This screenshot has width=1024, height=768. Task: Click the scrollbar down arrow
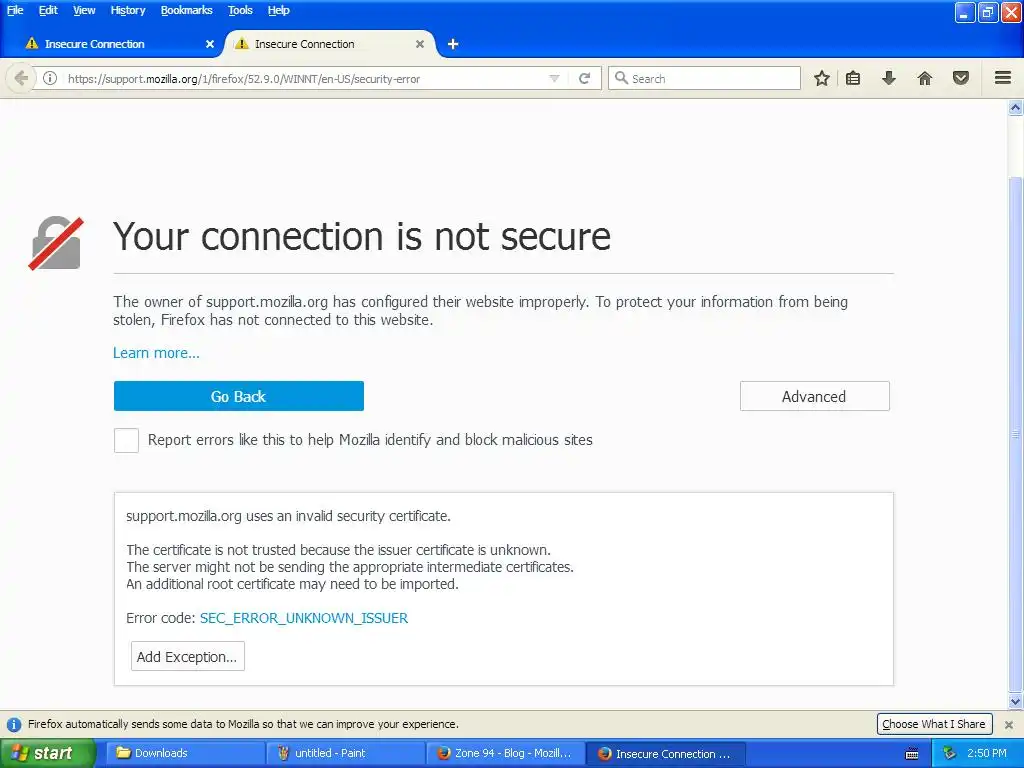tap(1016, 702)
